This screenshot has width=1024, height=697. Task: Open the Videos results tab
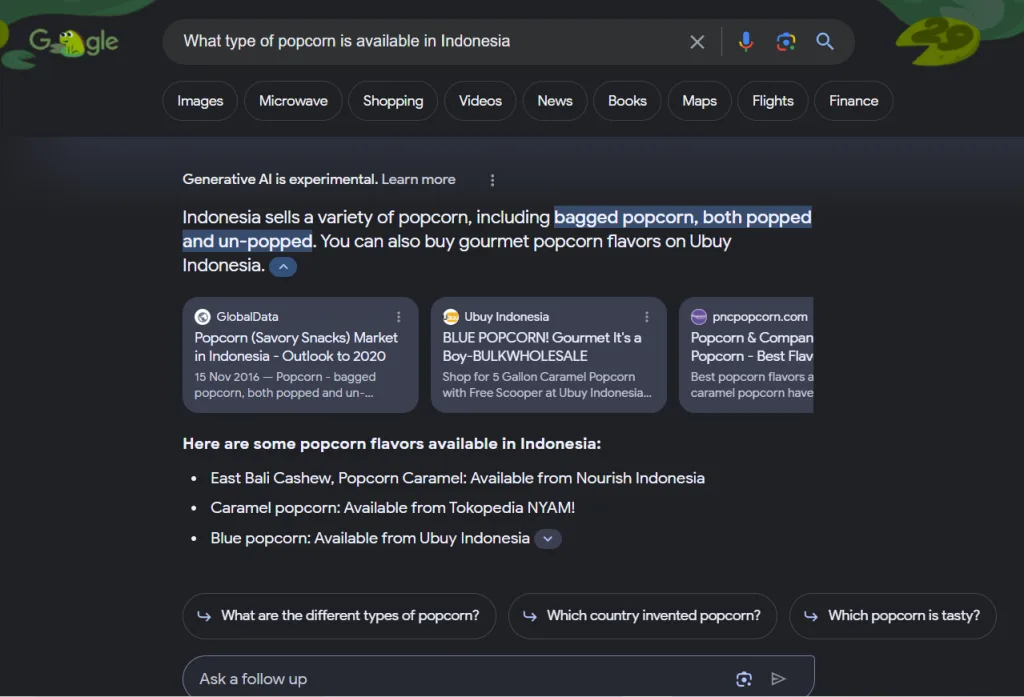click(x=480, y=101)
